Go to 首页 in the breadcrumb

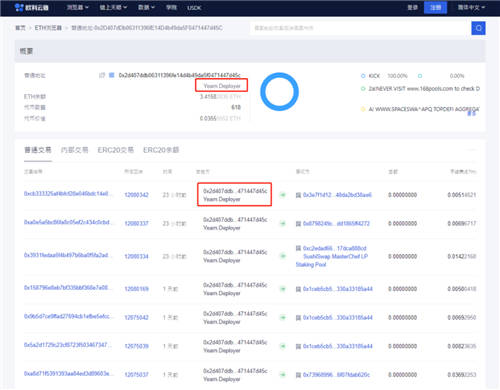click(20, 28)
